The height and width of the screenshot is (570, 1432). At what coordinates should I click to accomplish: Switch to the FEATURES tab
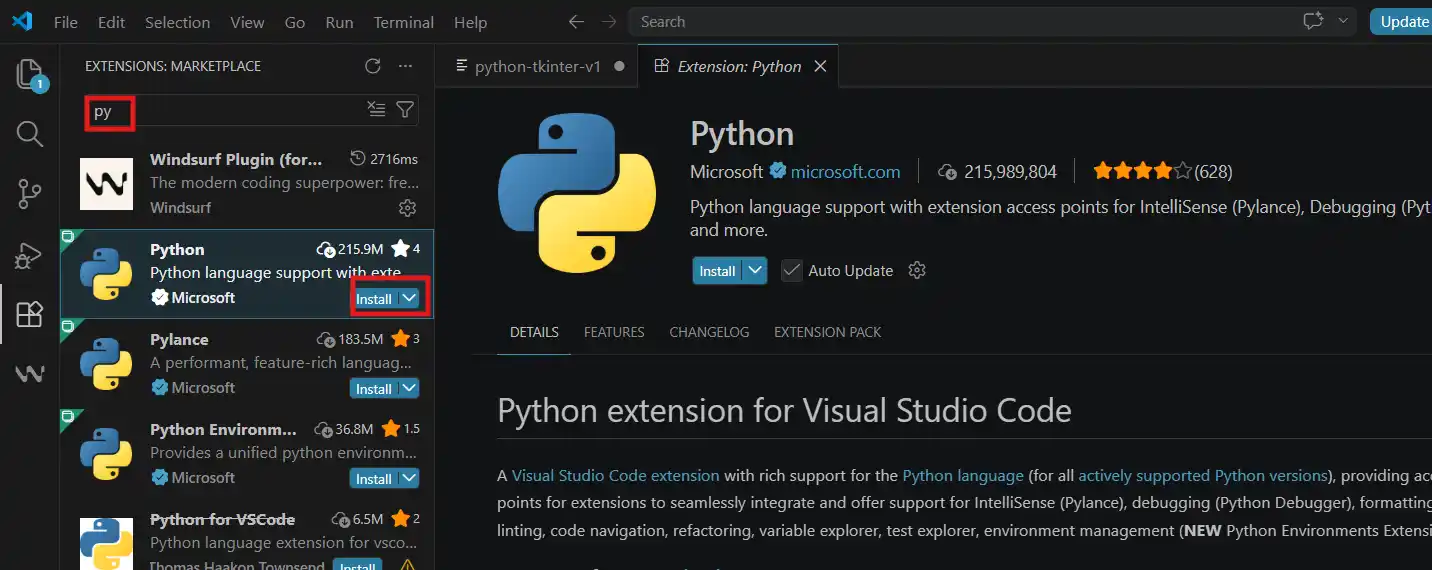614,332
